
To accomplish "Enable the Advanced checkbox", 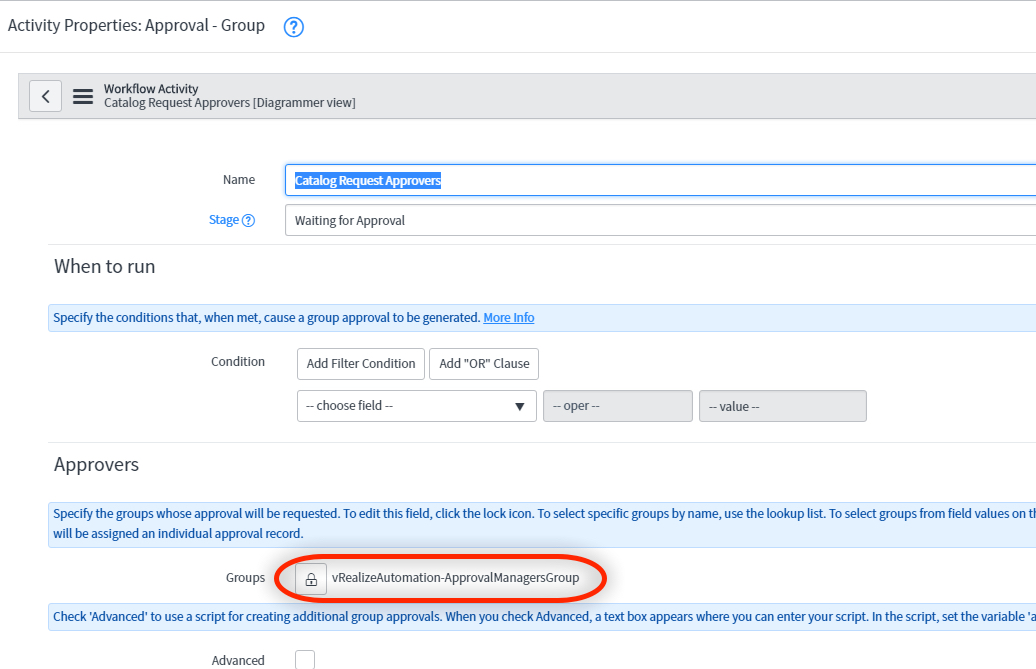I will [305, 660].
